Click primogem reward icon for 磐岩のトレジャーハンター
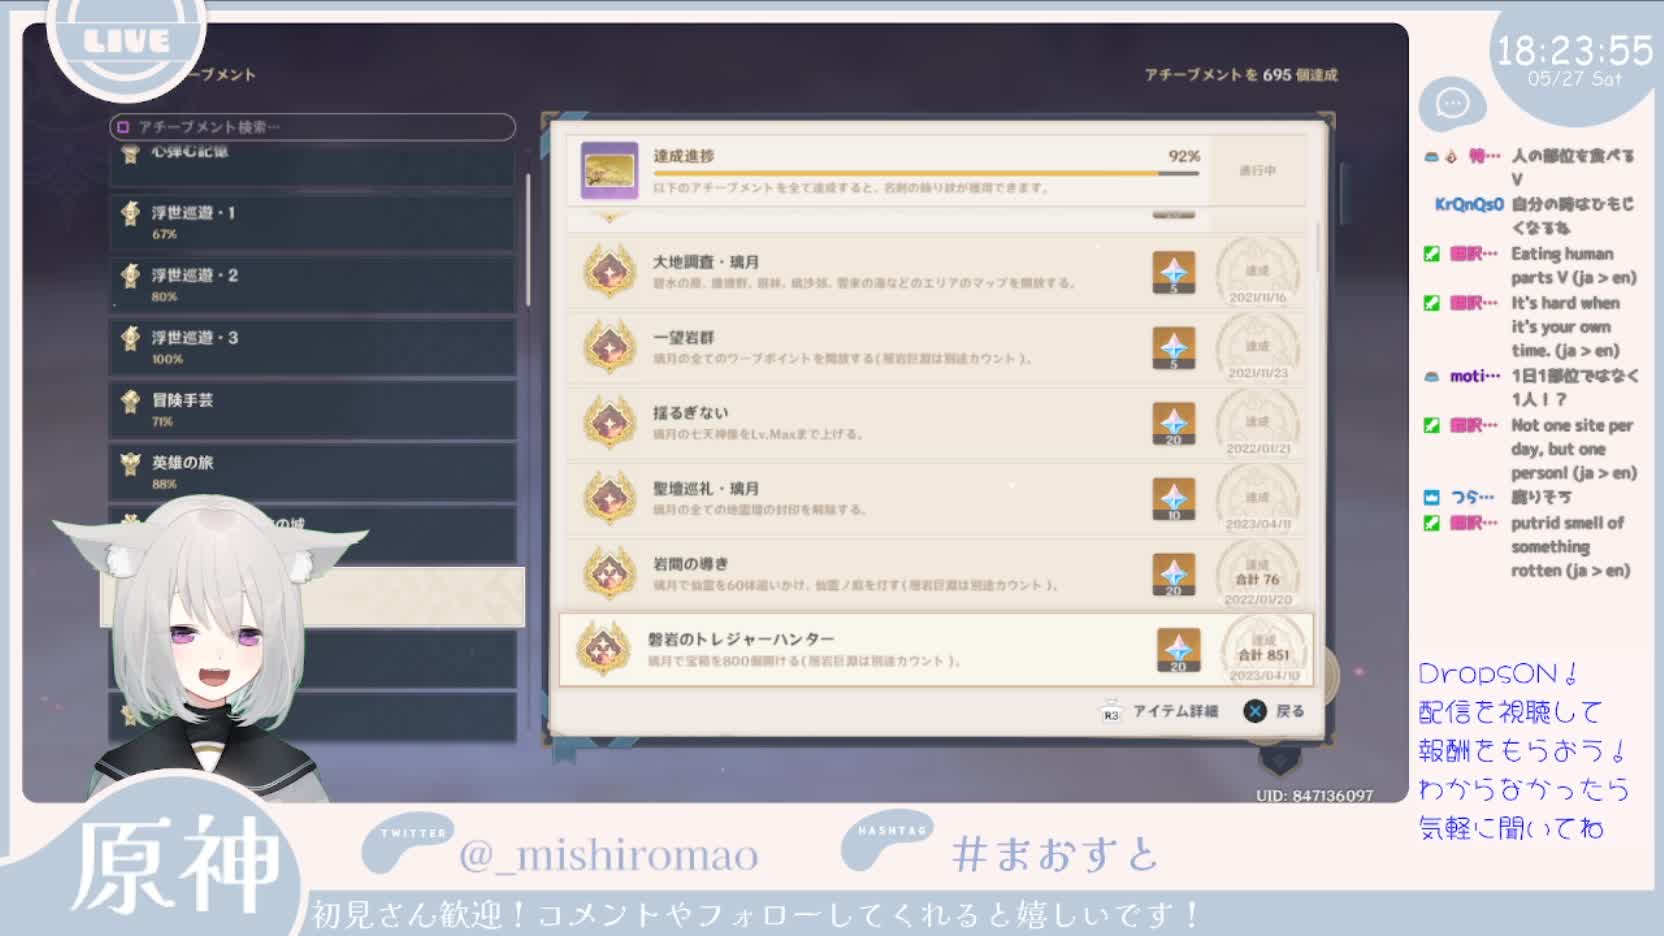 1178,650
